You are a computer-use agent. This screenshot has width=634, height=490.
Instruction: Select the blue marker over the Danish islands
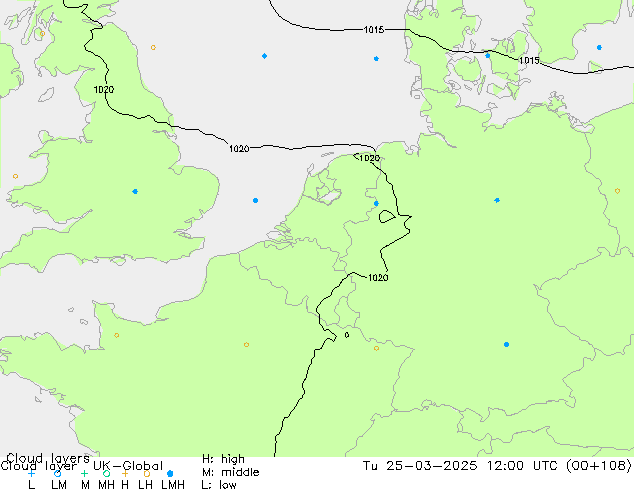[488, 56]
